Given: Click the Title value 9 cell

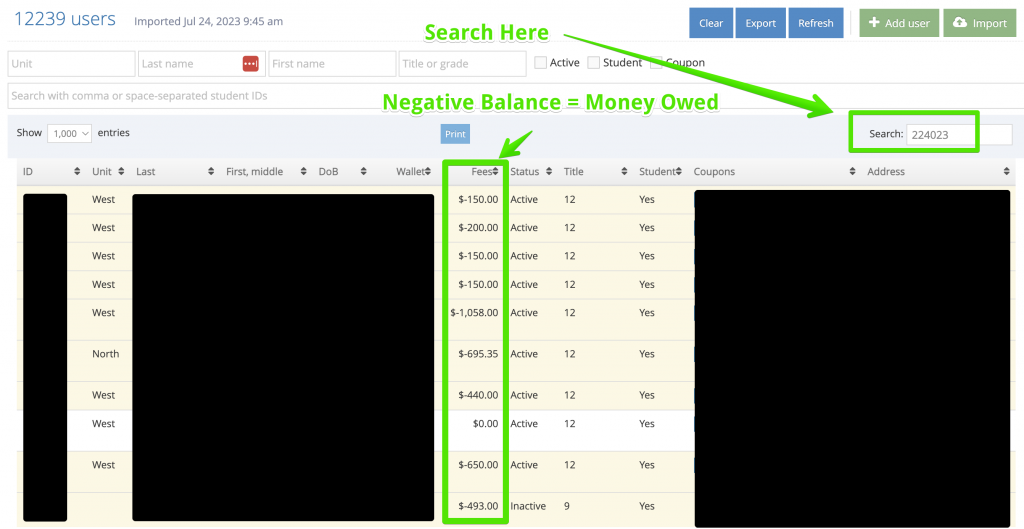Looking at the screenshot, I should [x=567, y=506].
